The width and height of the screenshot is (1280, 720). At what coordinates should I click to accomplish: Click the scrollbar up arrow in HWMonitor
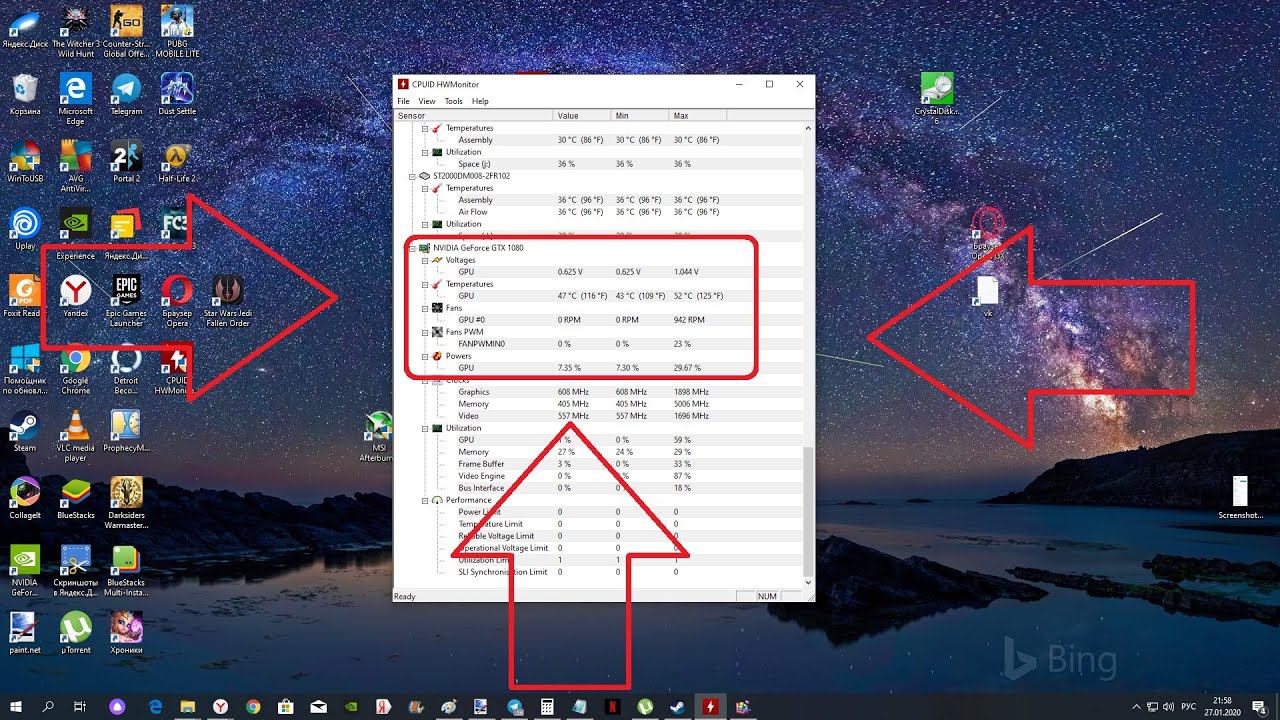808,128
